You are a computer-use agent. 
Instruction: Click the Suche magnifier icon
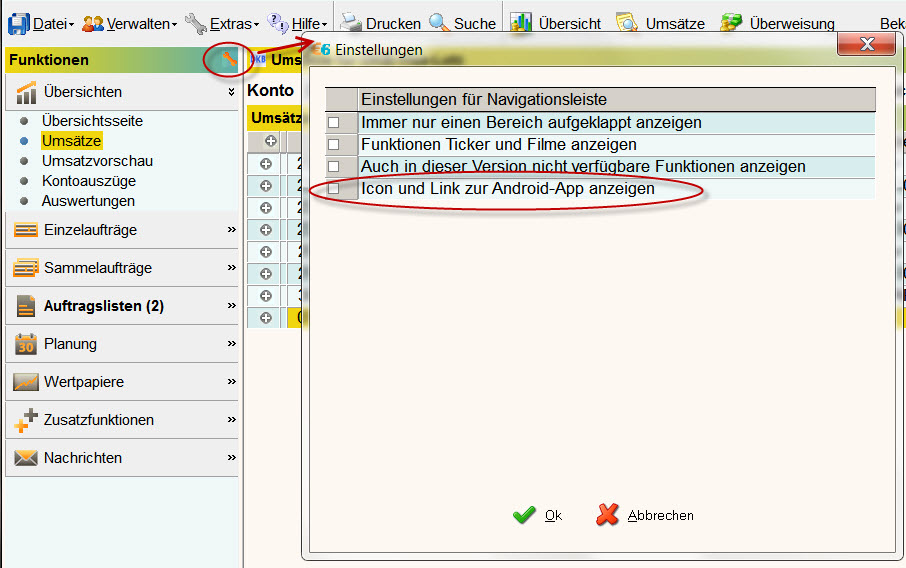[439, 23]
